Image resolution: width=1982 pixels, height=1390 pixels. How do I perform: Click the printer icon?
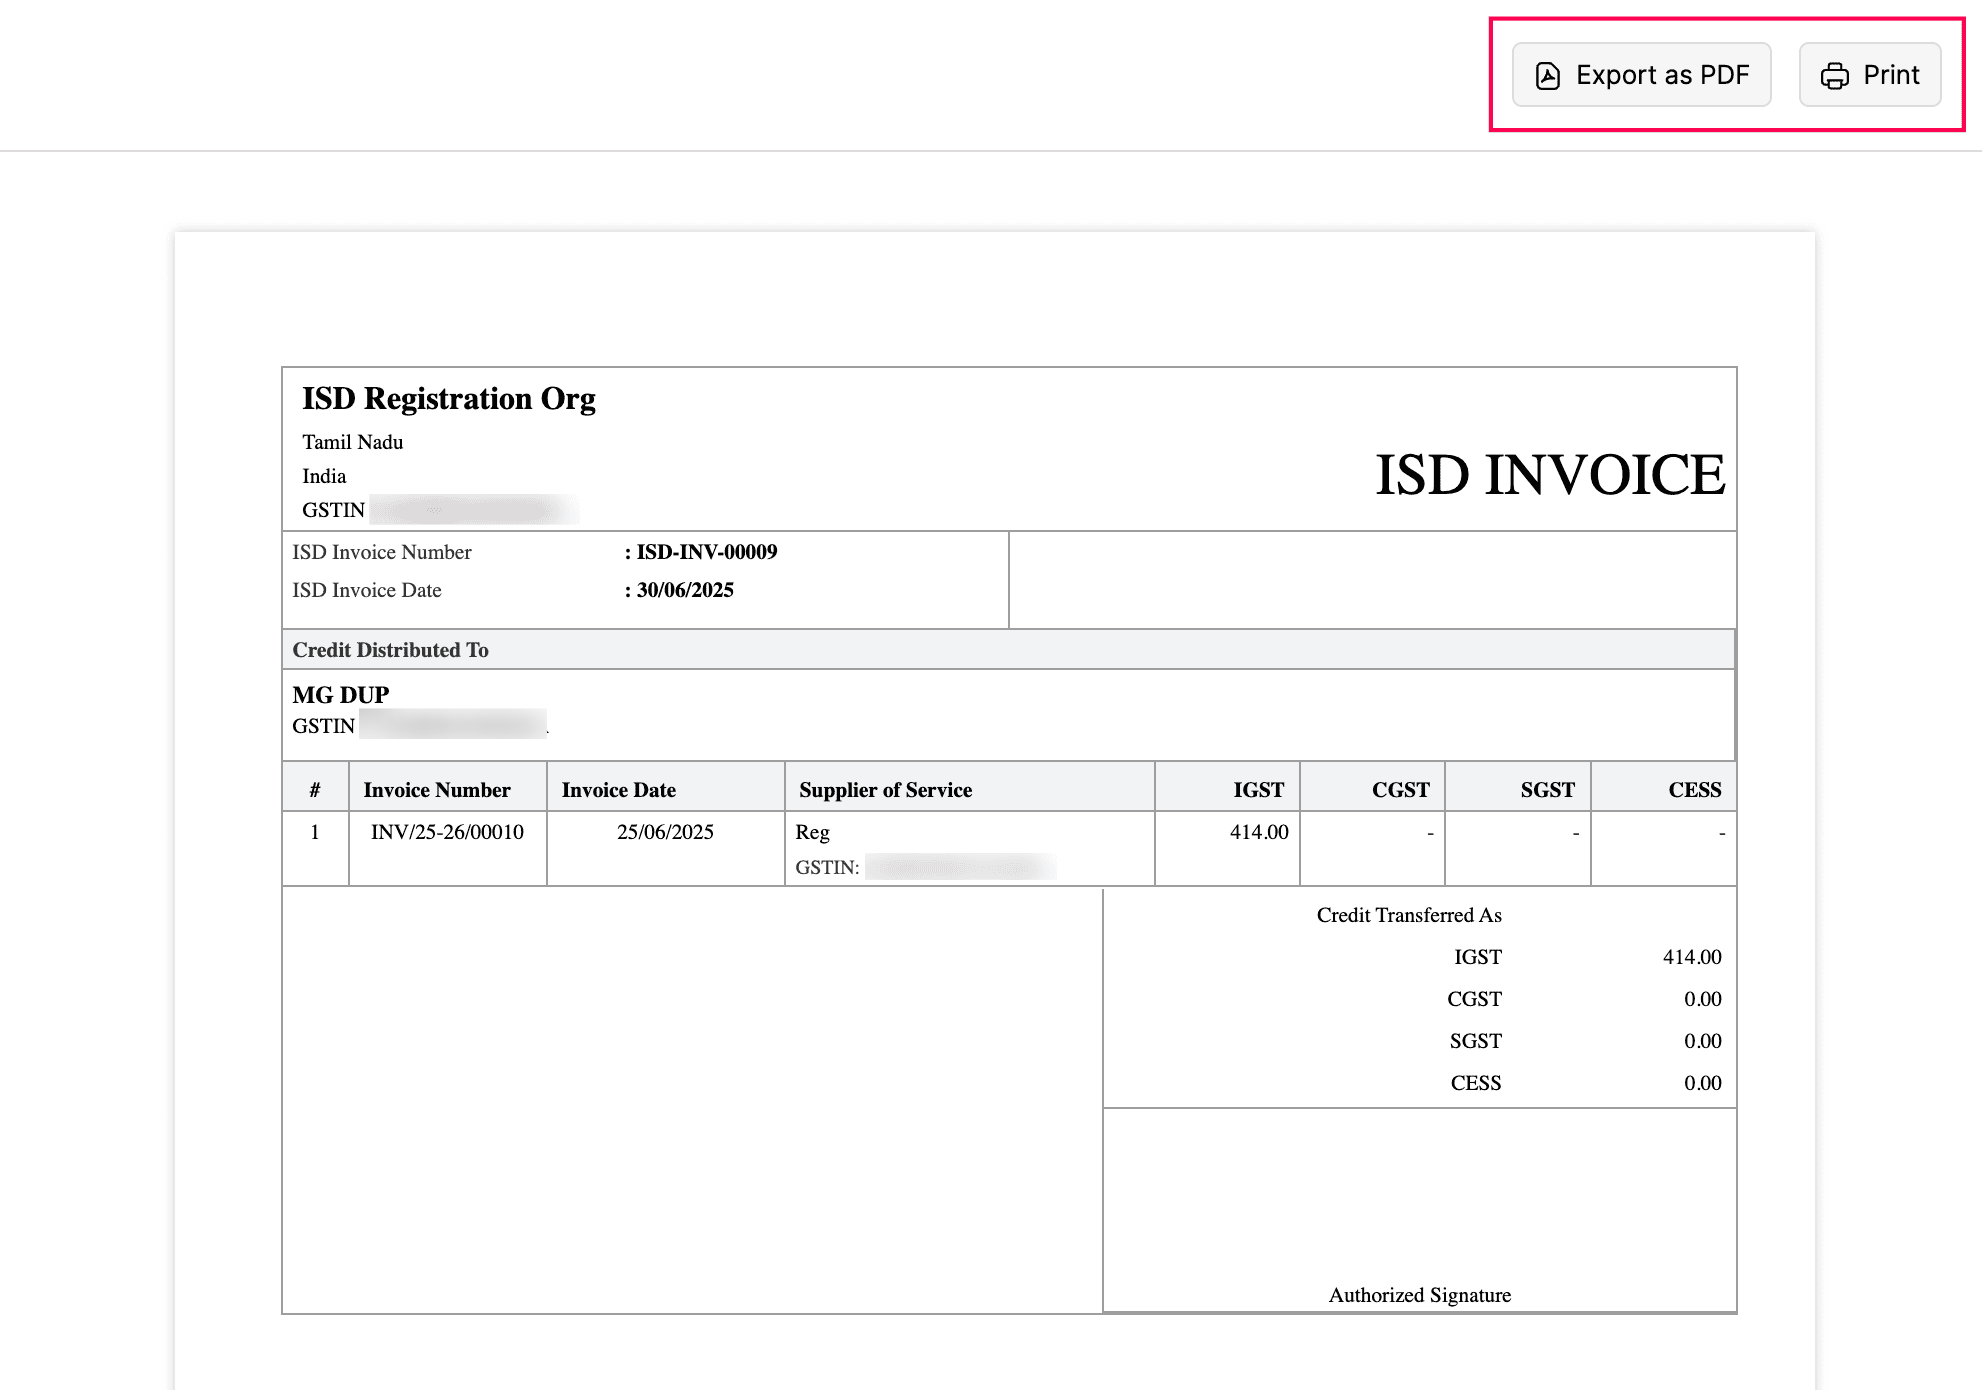coord(1834,76)
